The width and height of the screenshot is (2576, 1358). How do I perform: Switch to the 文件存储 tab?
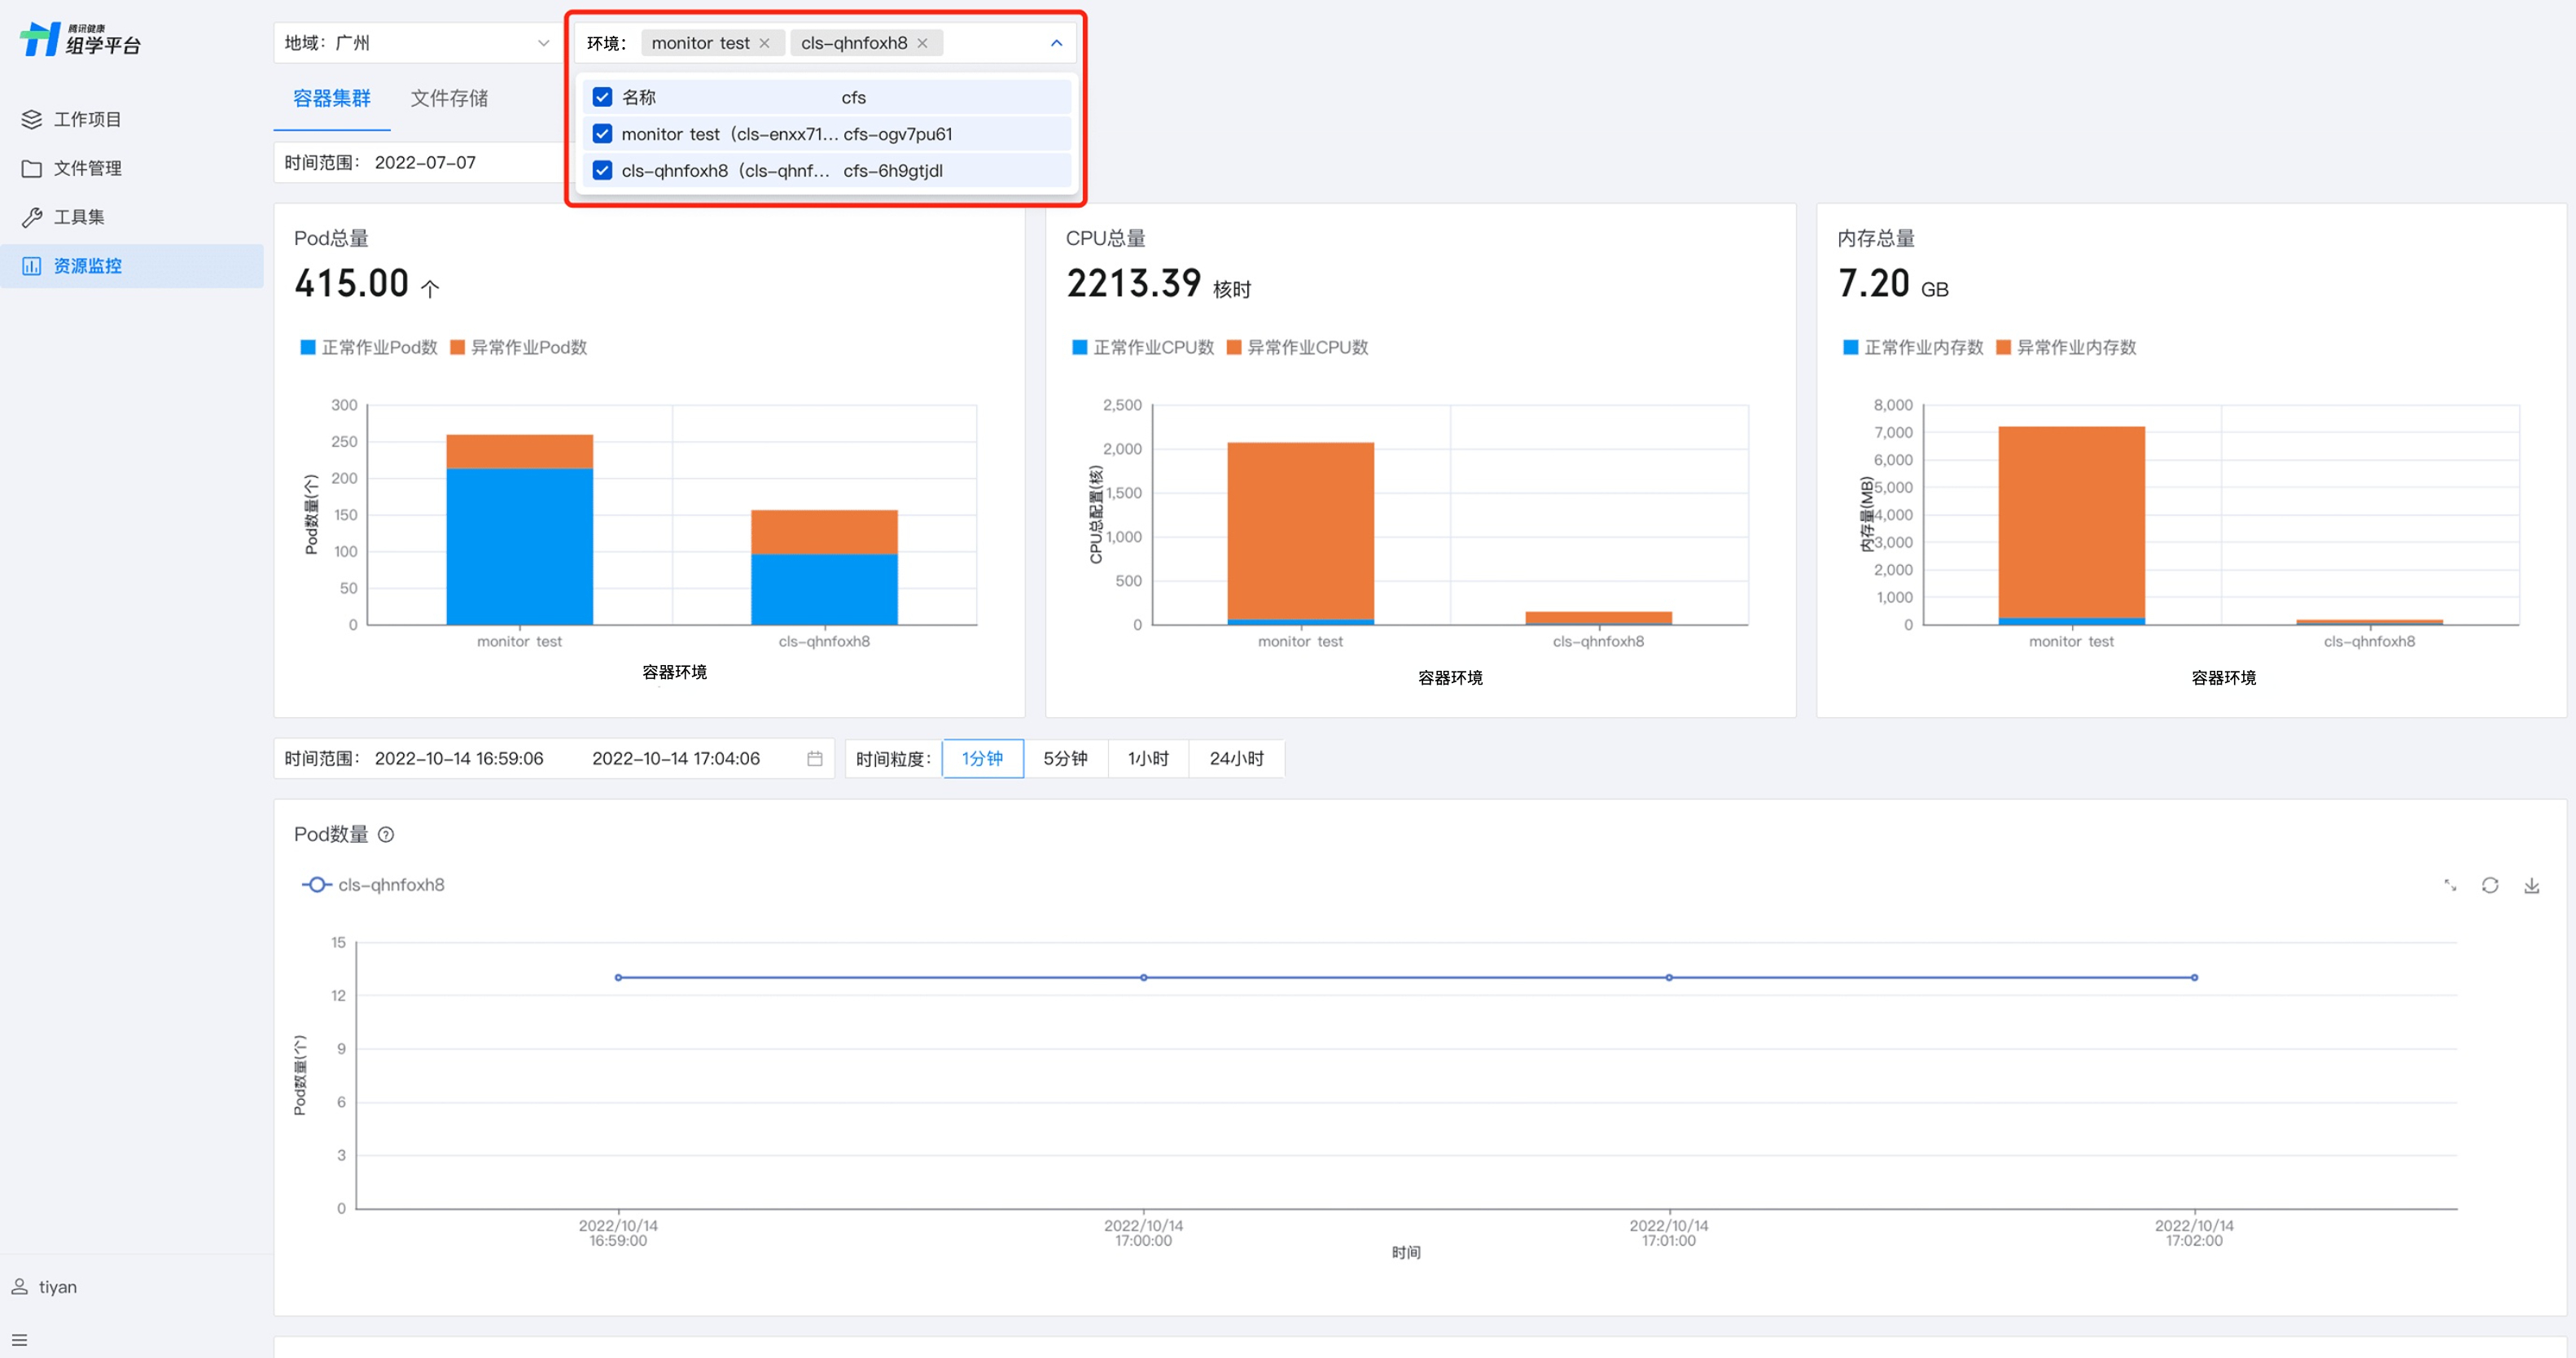pos(449,98)
